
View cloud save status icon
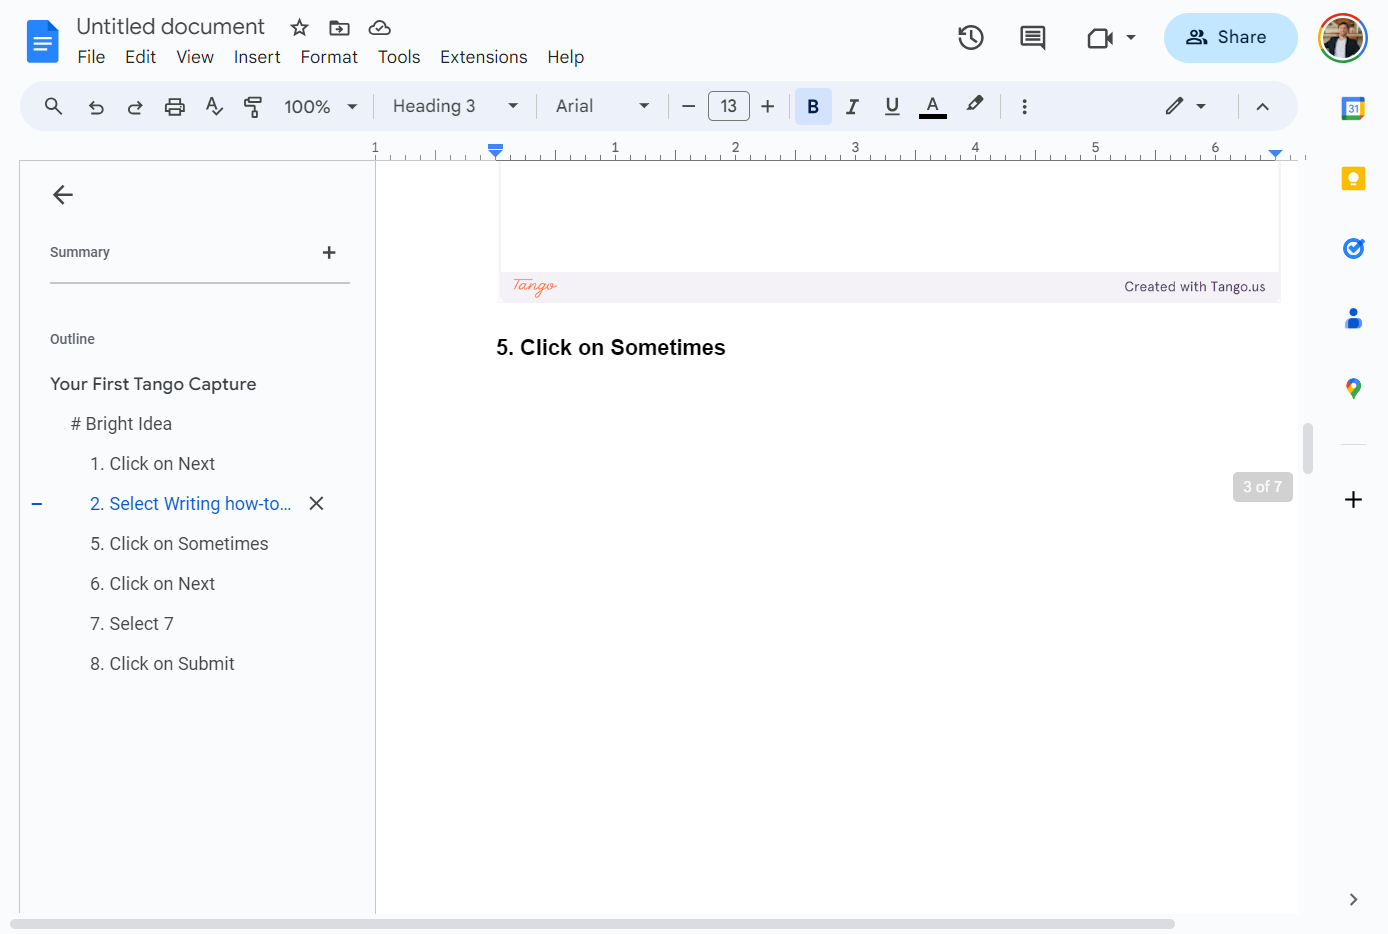tap(379, 27)
